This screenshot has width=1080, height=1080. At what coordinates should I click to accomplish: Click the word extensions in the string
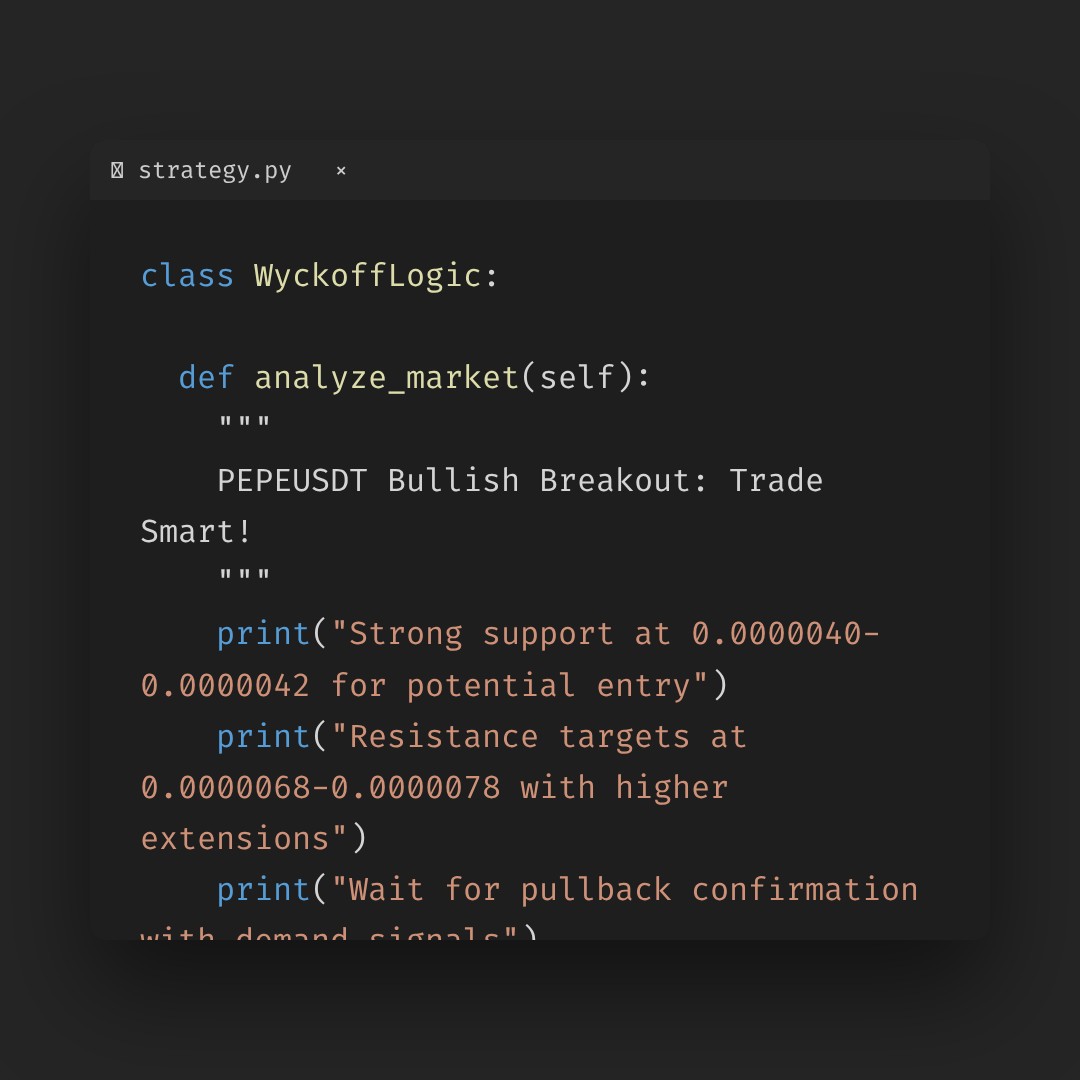point(235,838)
